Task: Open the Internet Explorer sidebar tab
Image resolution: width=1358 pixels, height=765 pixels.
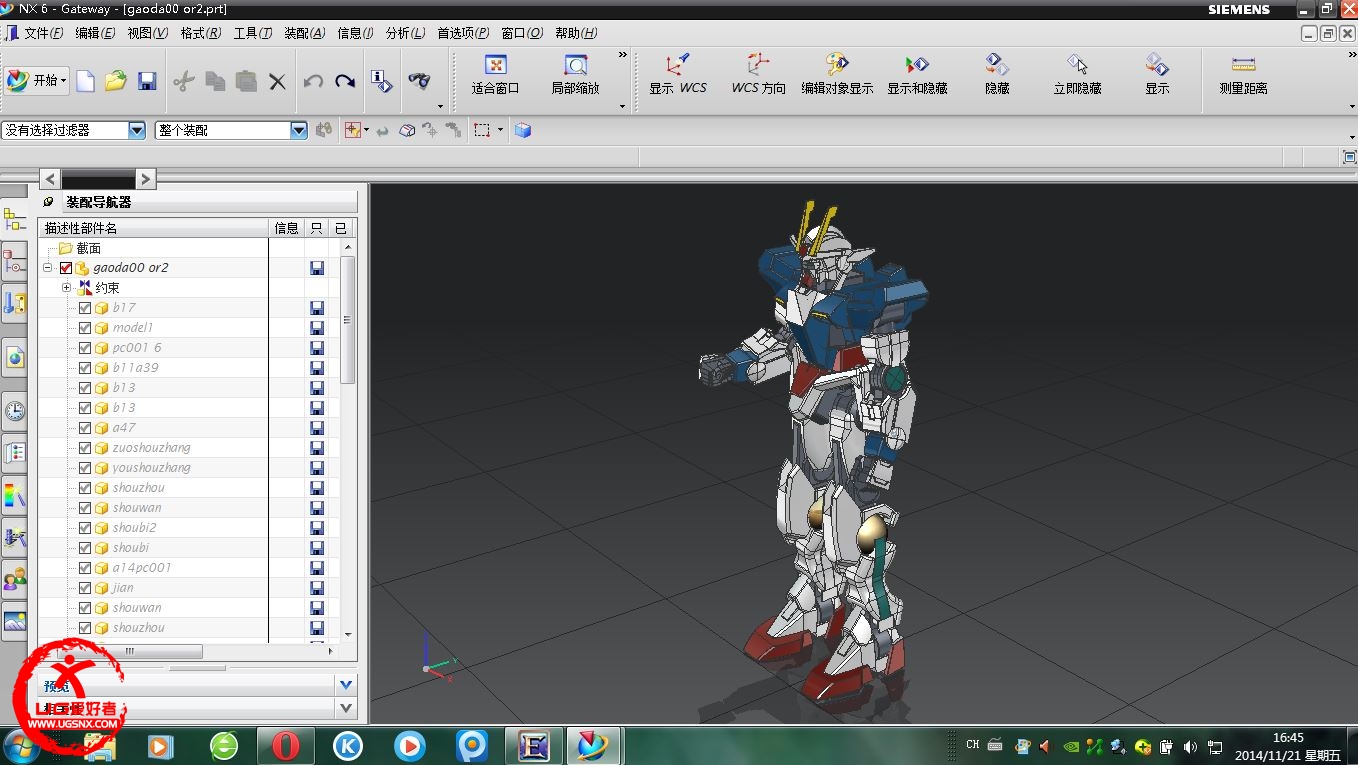Action: point(14,357)
